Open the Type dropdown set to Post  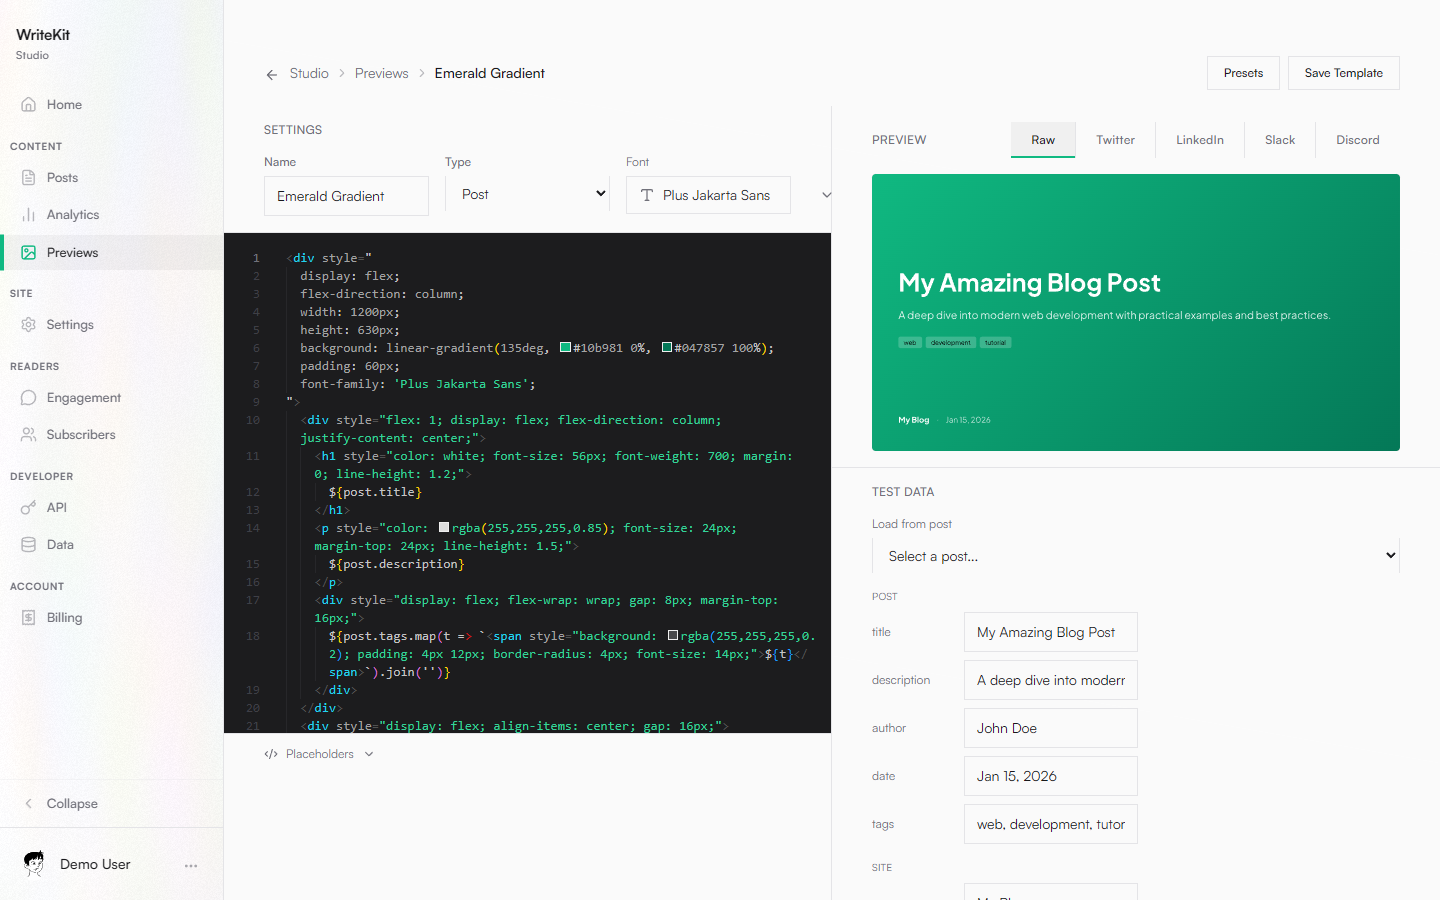click(527, 194)
